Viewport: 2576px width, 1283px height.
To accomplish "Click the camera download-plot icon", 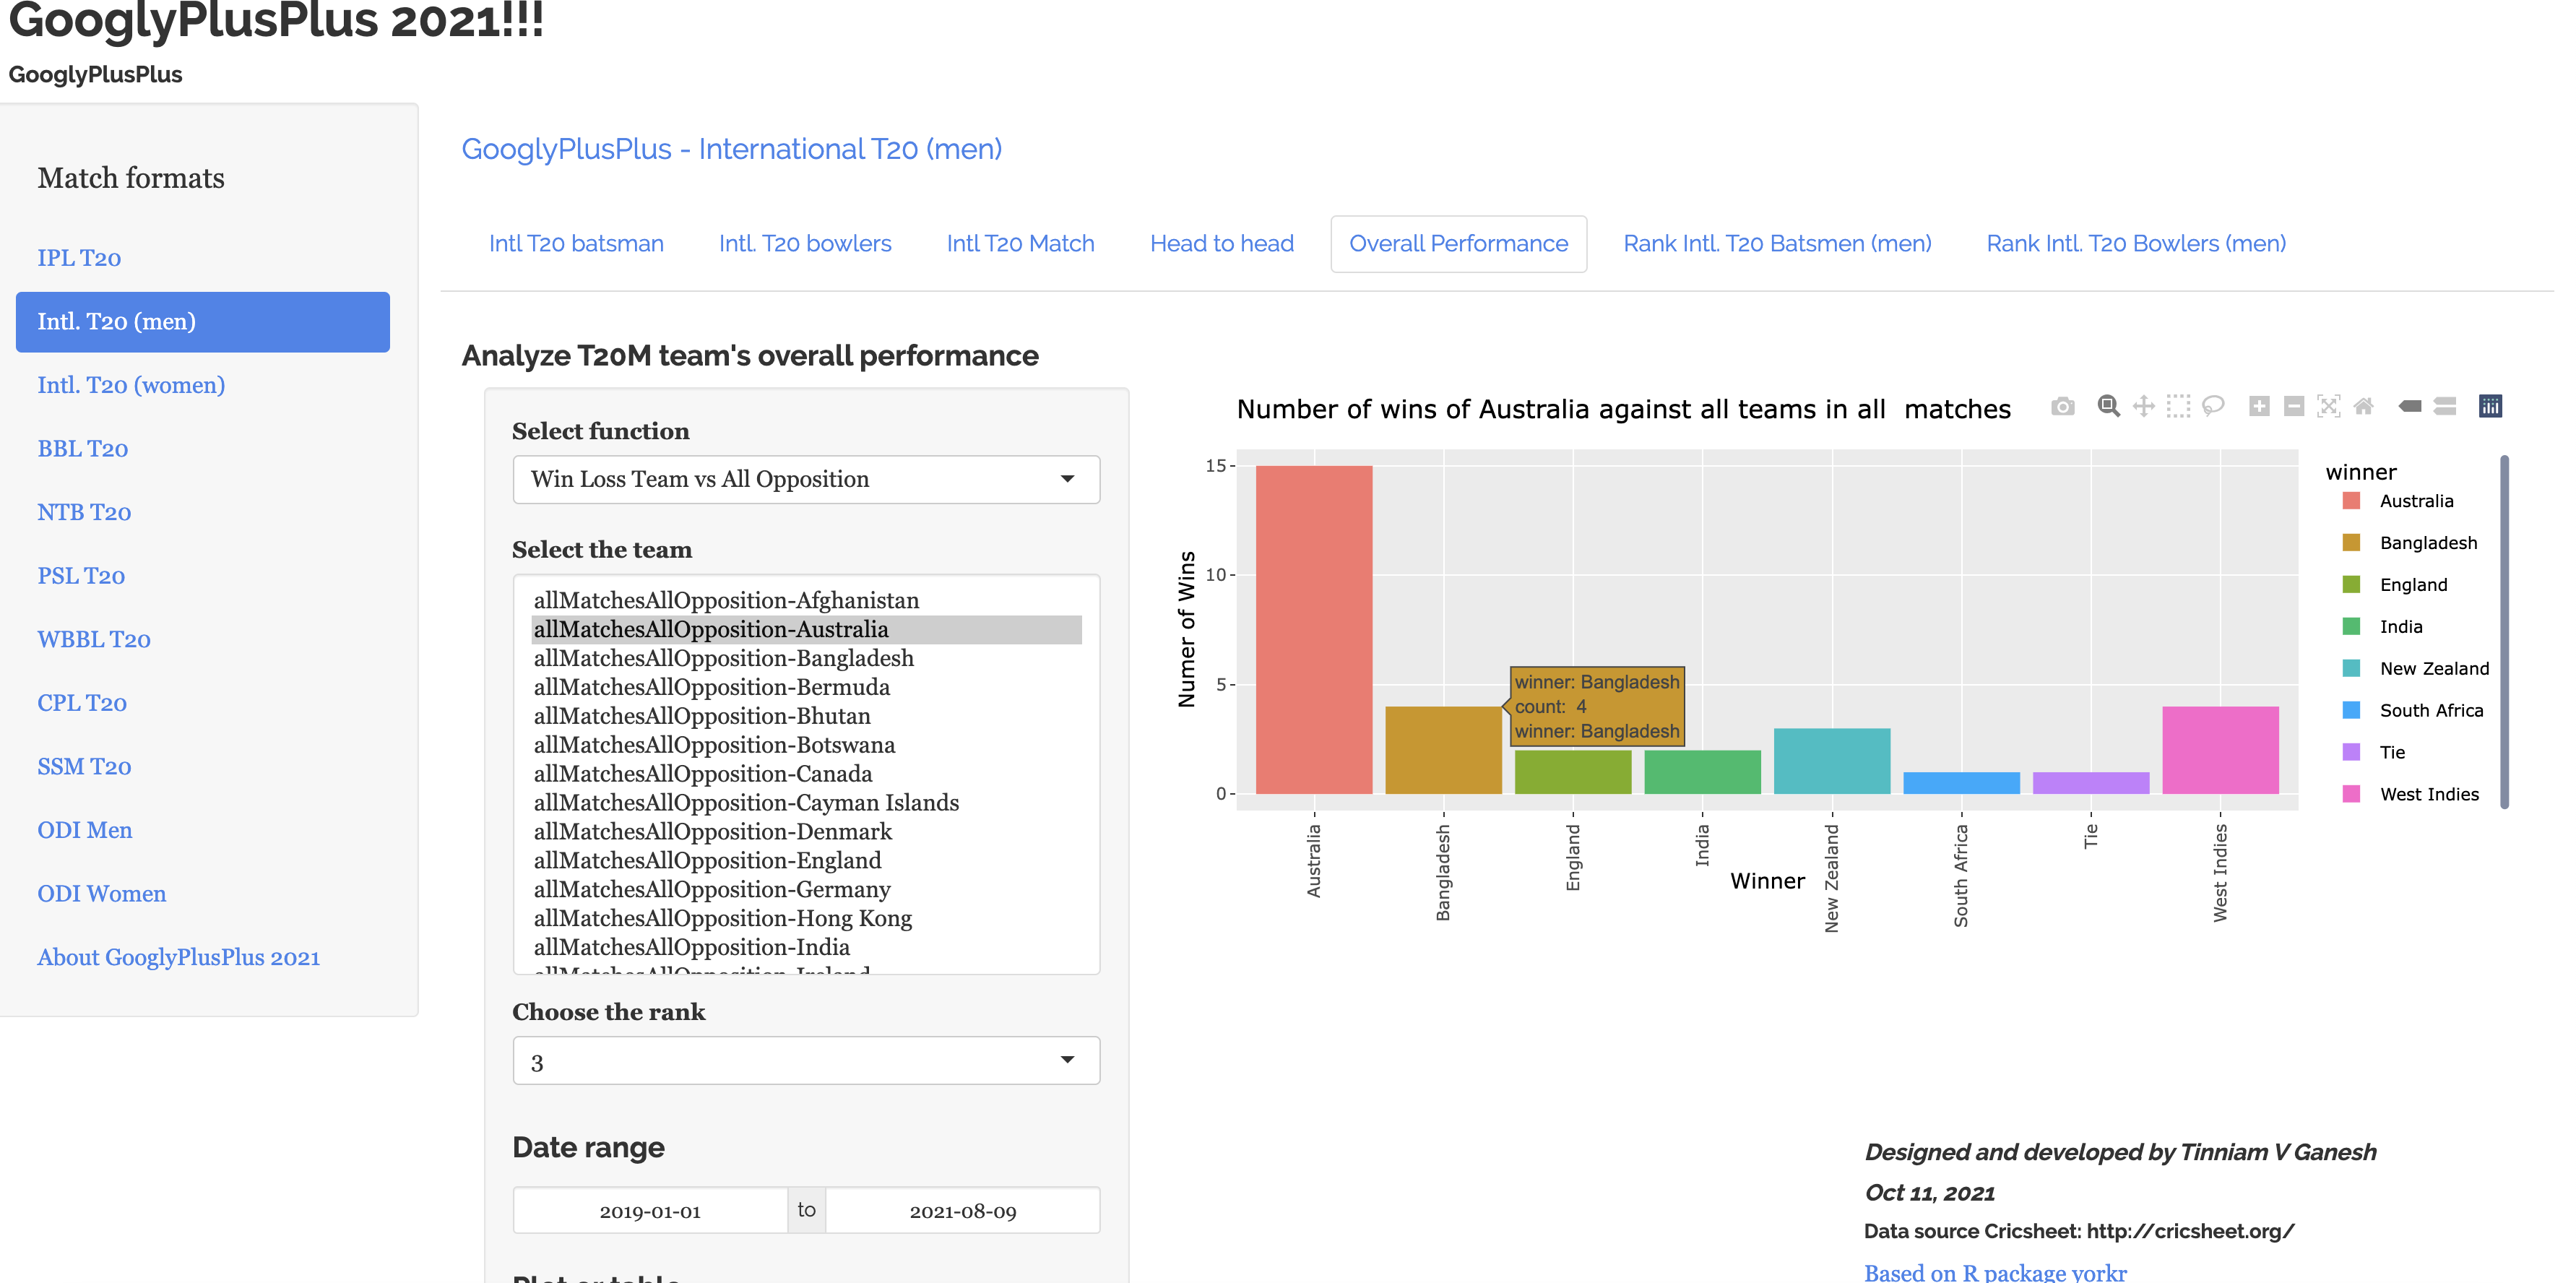I will (2062, 406).
